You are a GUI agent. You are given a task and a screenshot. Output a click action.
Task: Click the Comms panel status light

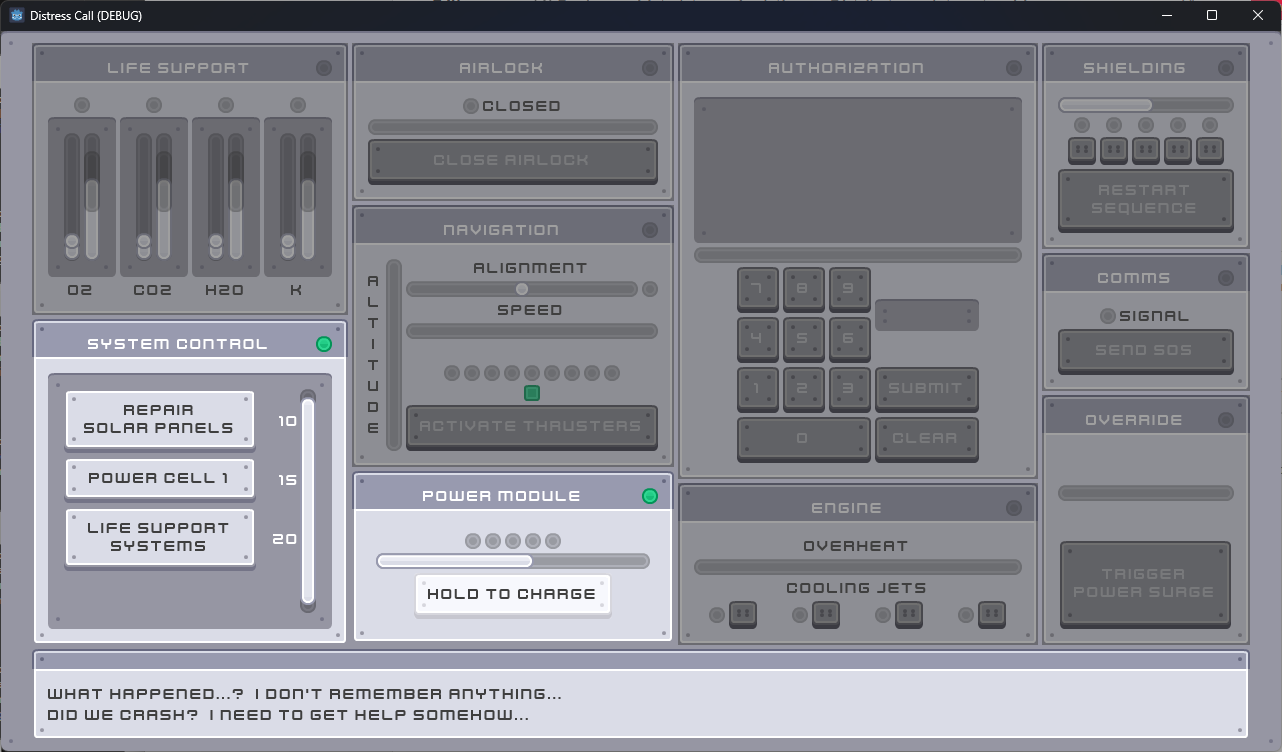point(1226,278)
